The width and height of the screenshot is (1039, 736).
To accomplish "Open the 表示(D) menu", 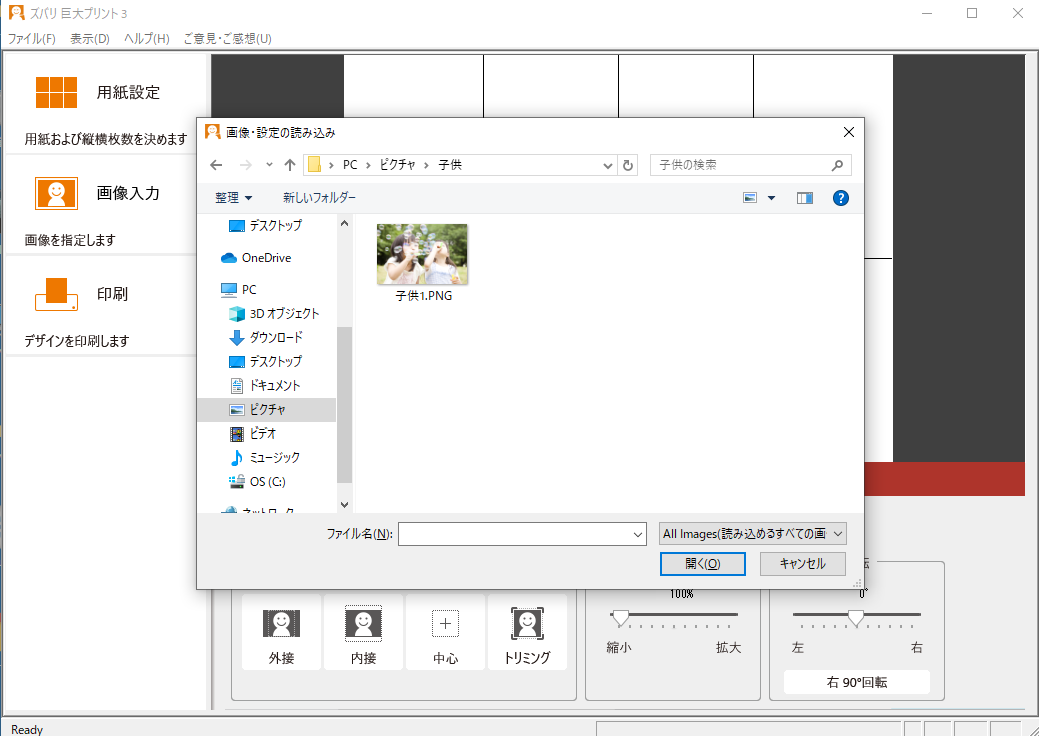I will tap(88, 38).
